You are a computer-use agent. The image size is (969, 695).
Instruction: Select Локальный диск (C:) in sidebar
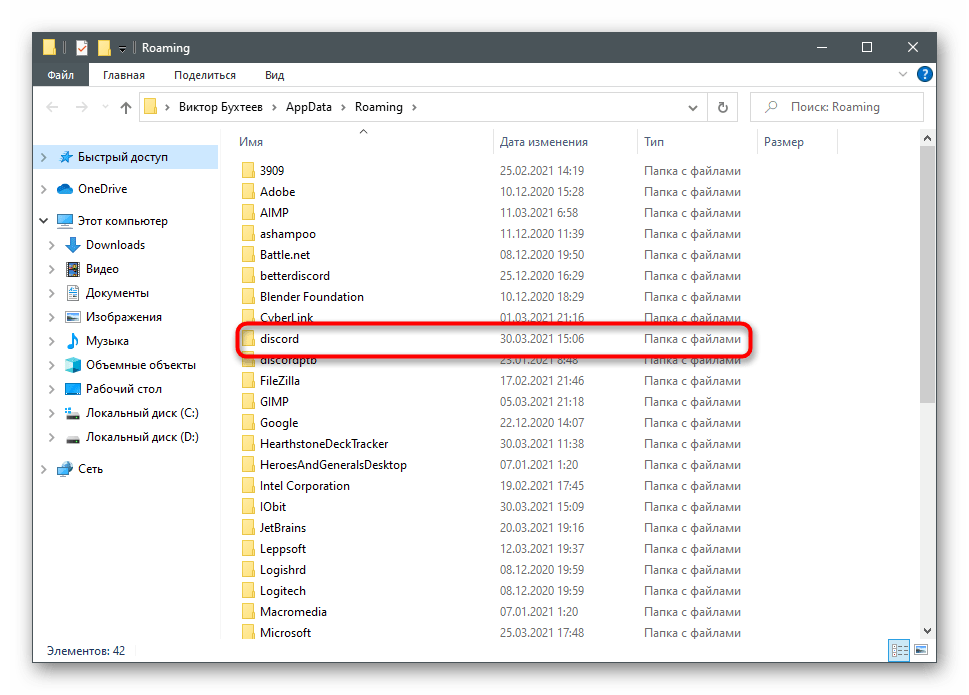tap(141, 413)
